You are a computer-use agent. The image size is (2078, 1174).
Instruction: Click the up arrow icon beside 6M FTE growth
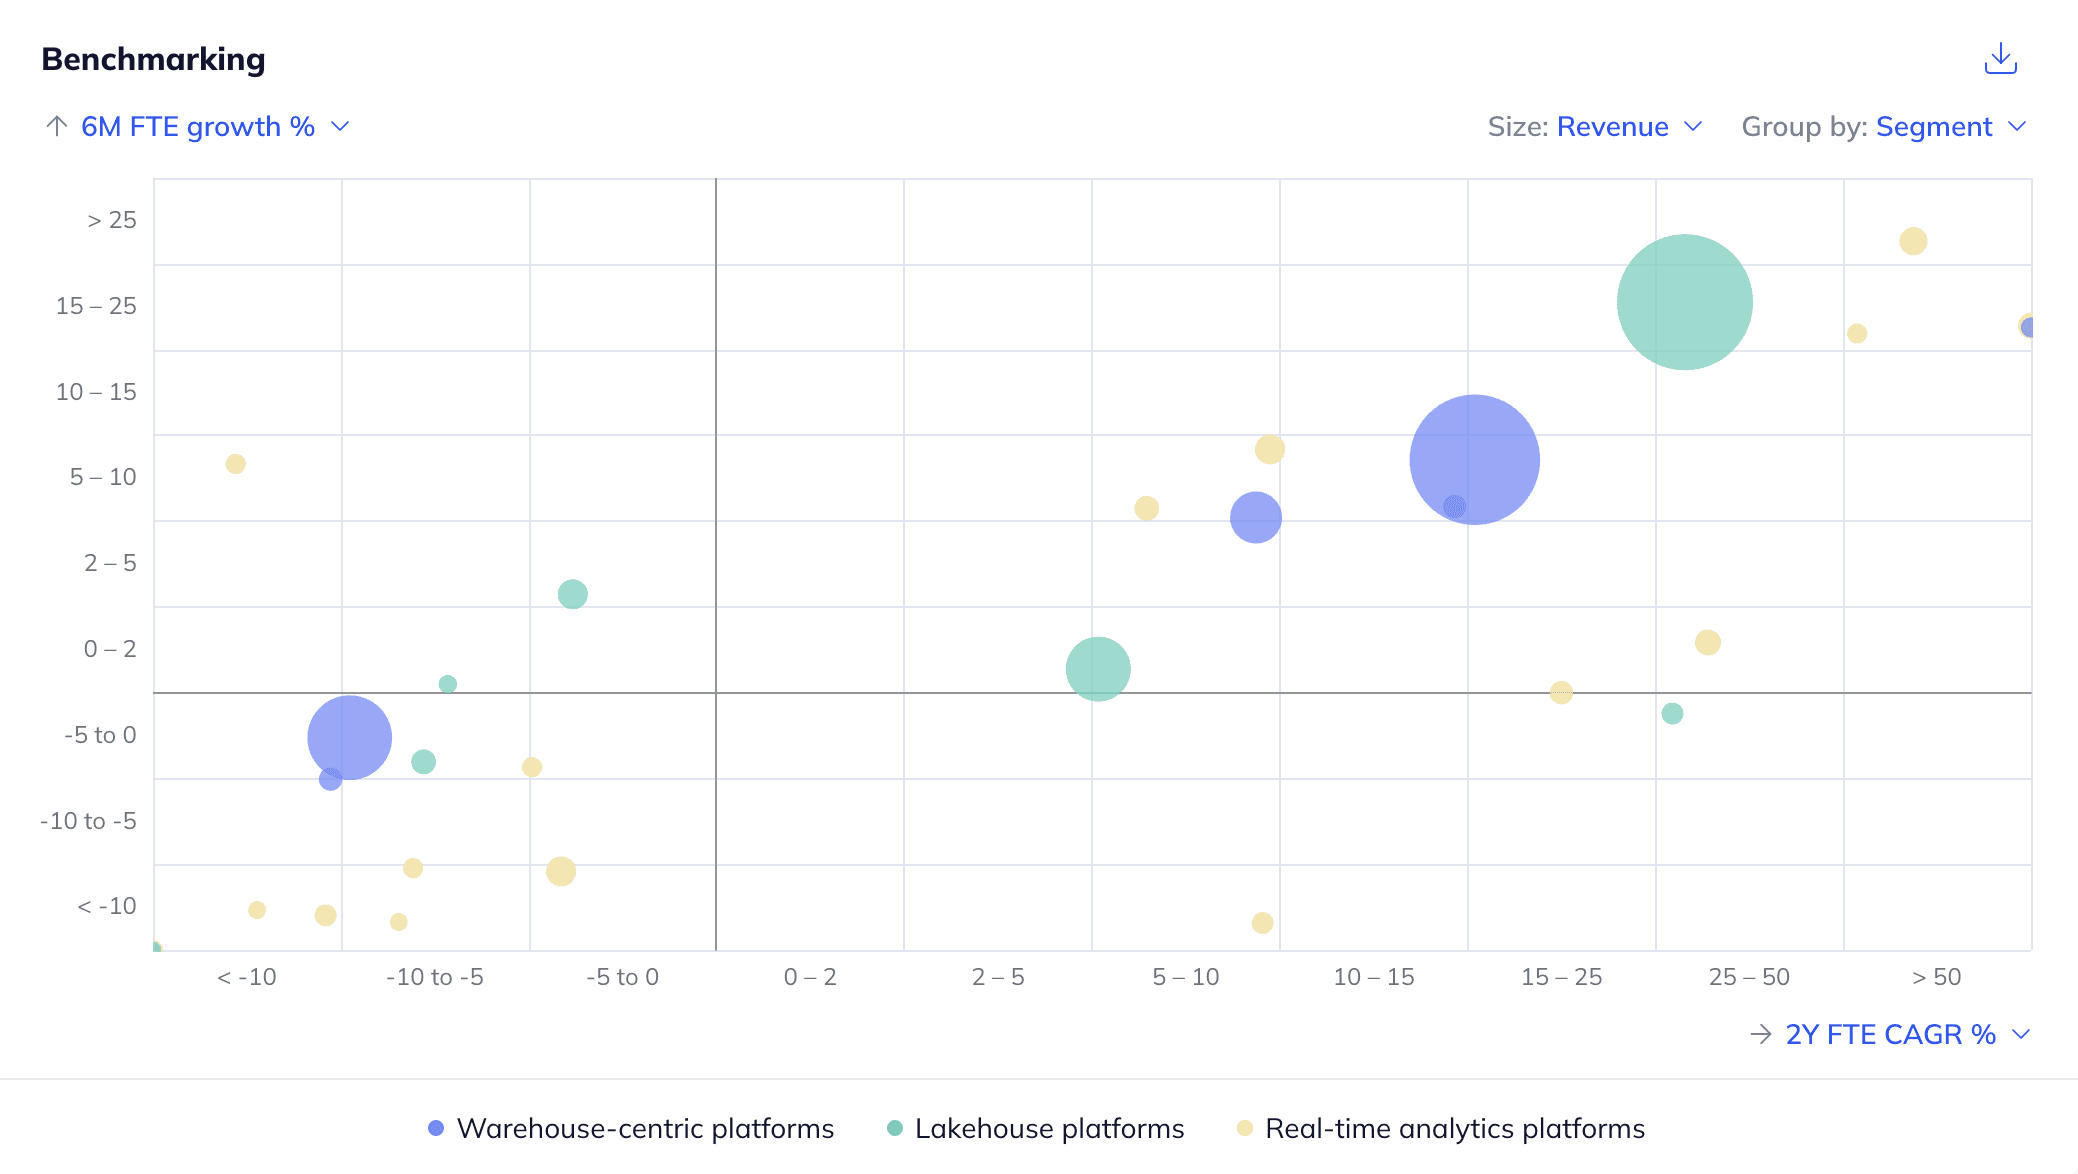coord(57,126)
